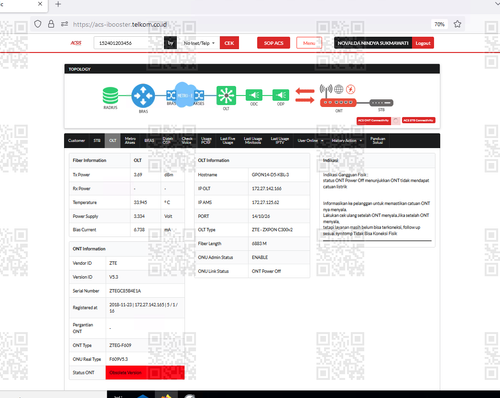Click the Tx Power value 3.69
The image size is (500, 398).
pos(138,175)
